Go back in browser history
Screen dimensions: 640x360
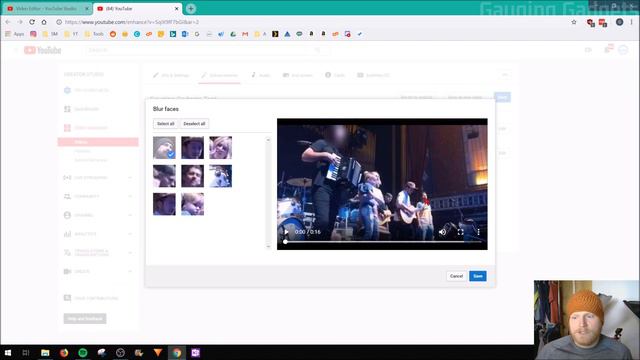(8, 22)
